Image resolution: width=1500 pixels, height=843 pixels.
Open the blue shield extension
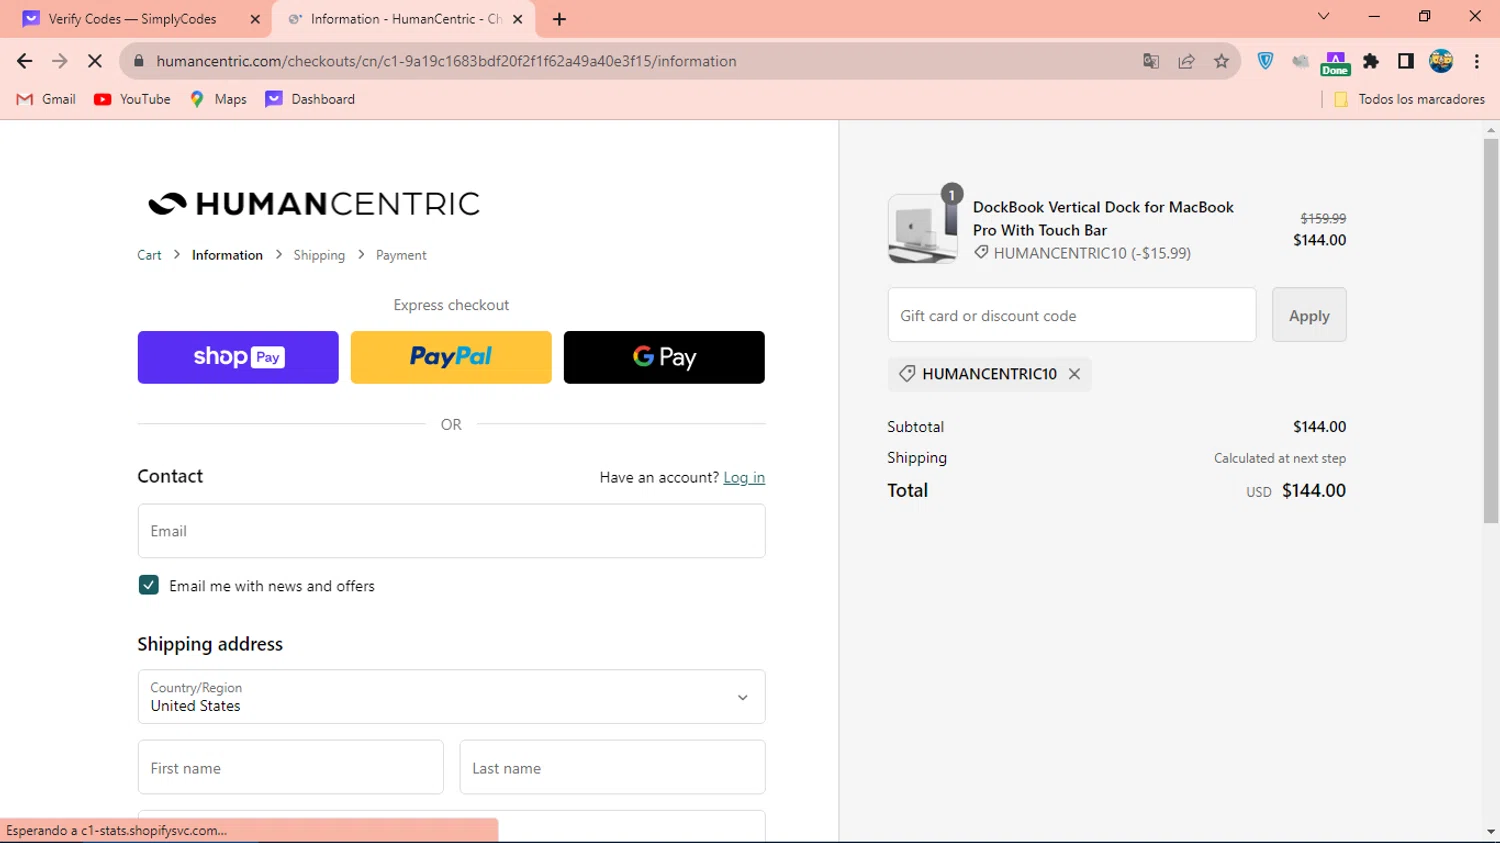(x=1265, y=61)
